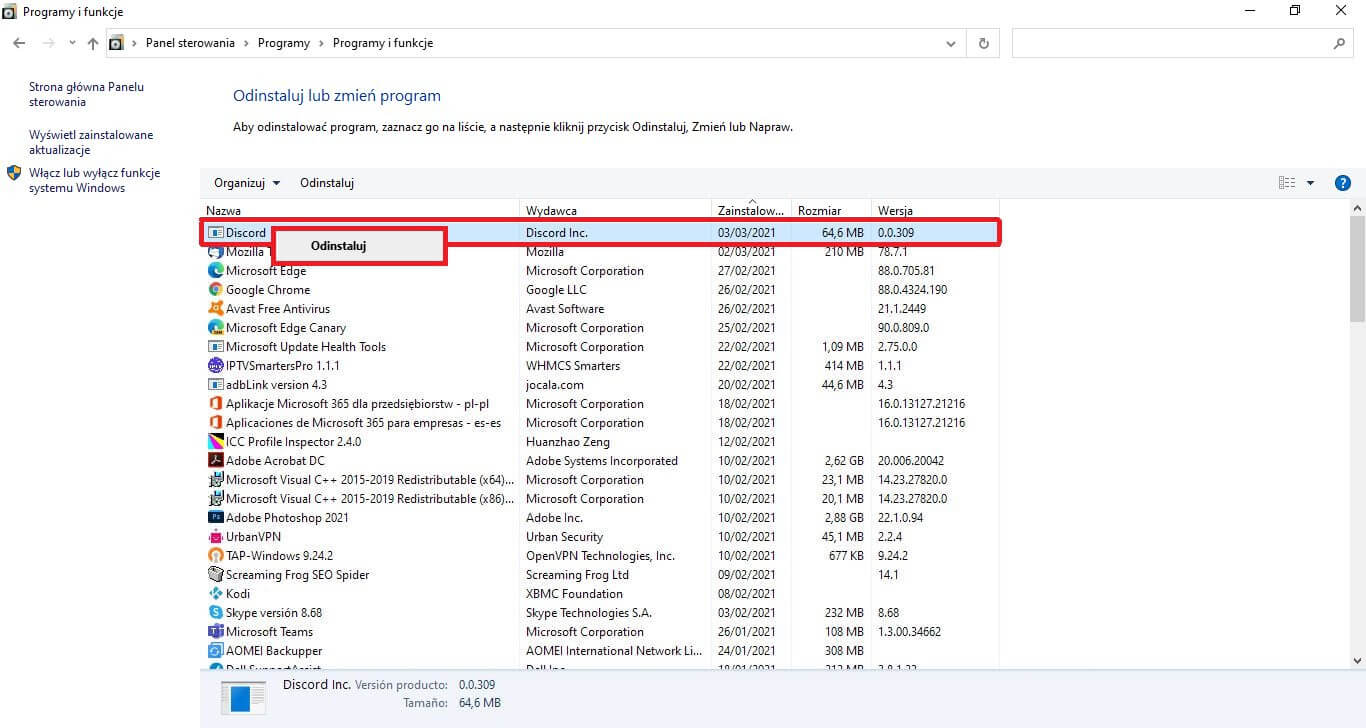Viewport: 1366px width, 728px height.
Task: Click Microsoft Update Health Tools icon
Action: 215,347
